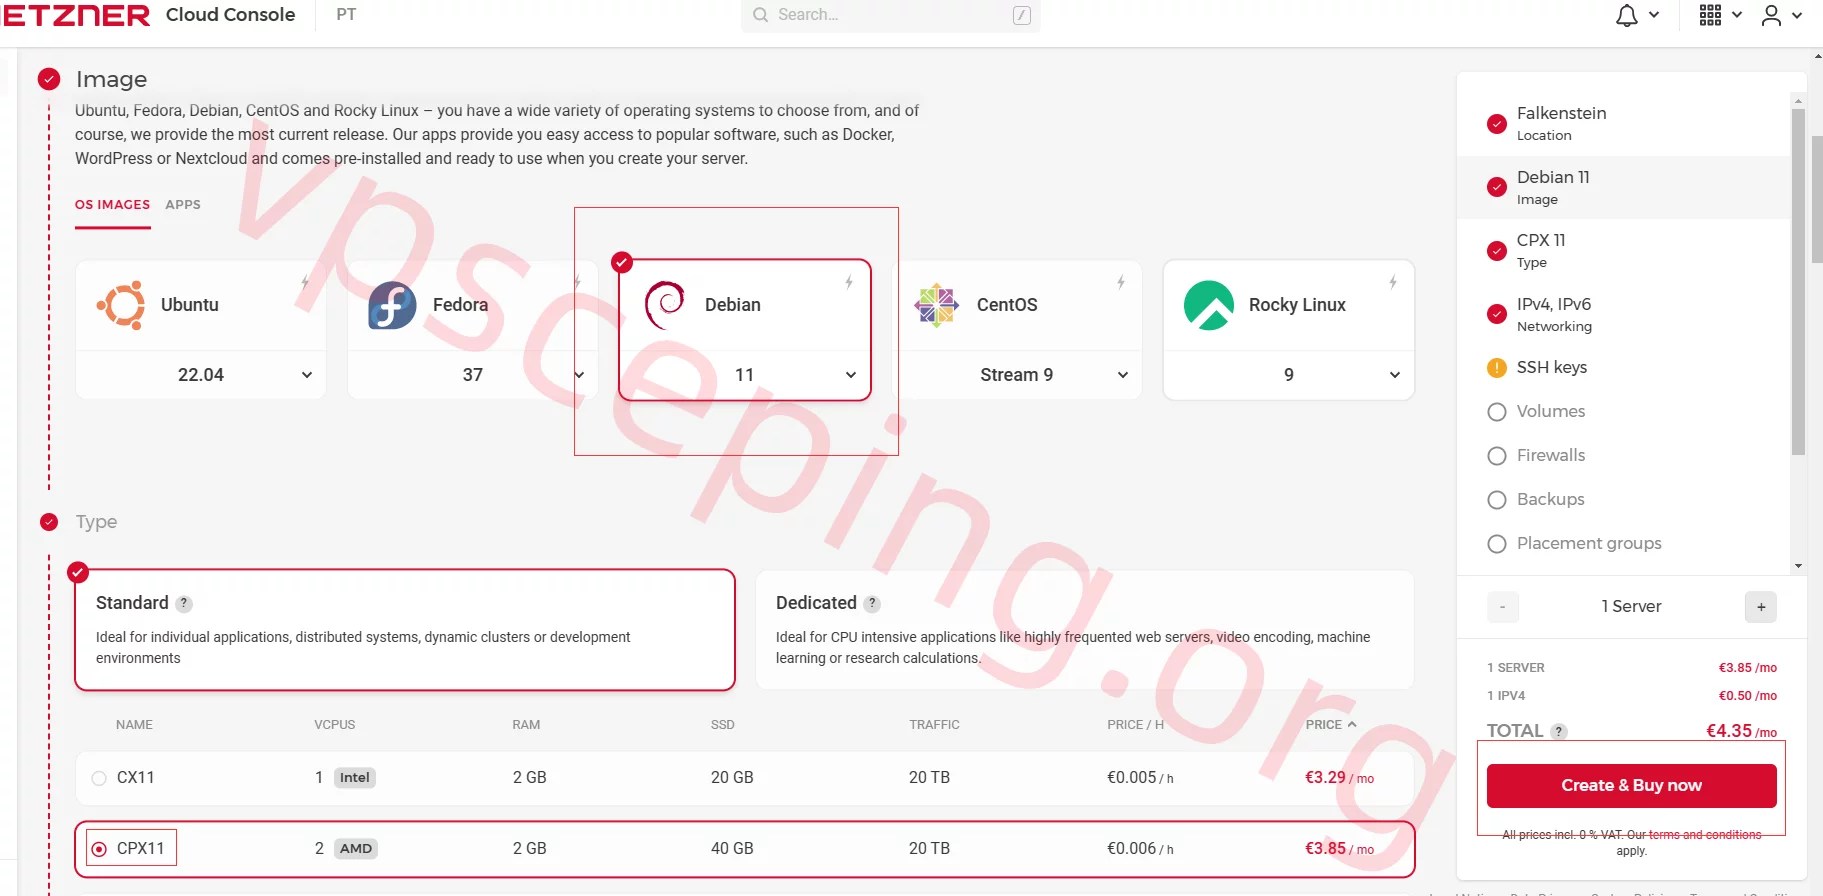Image resolution: width=1823 pixels, height=896 pixels.
Task: Click the summary panel scrollbar thumb
Action: (1798, 282)
